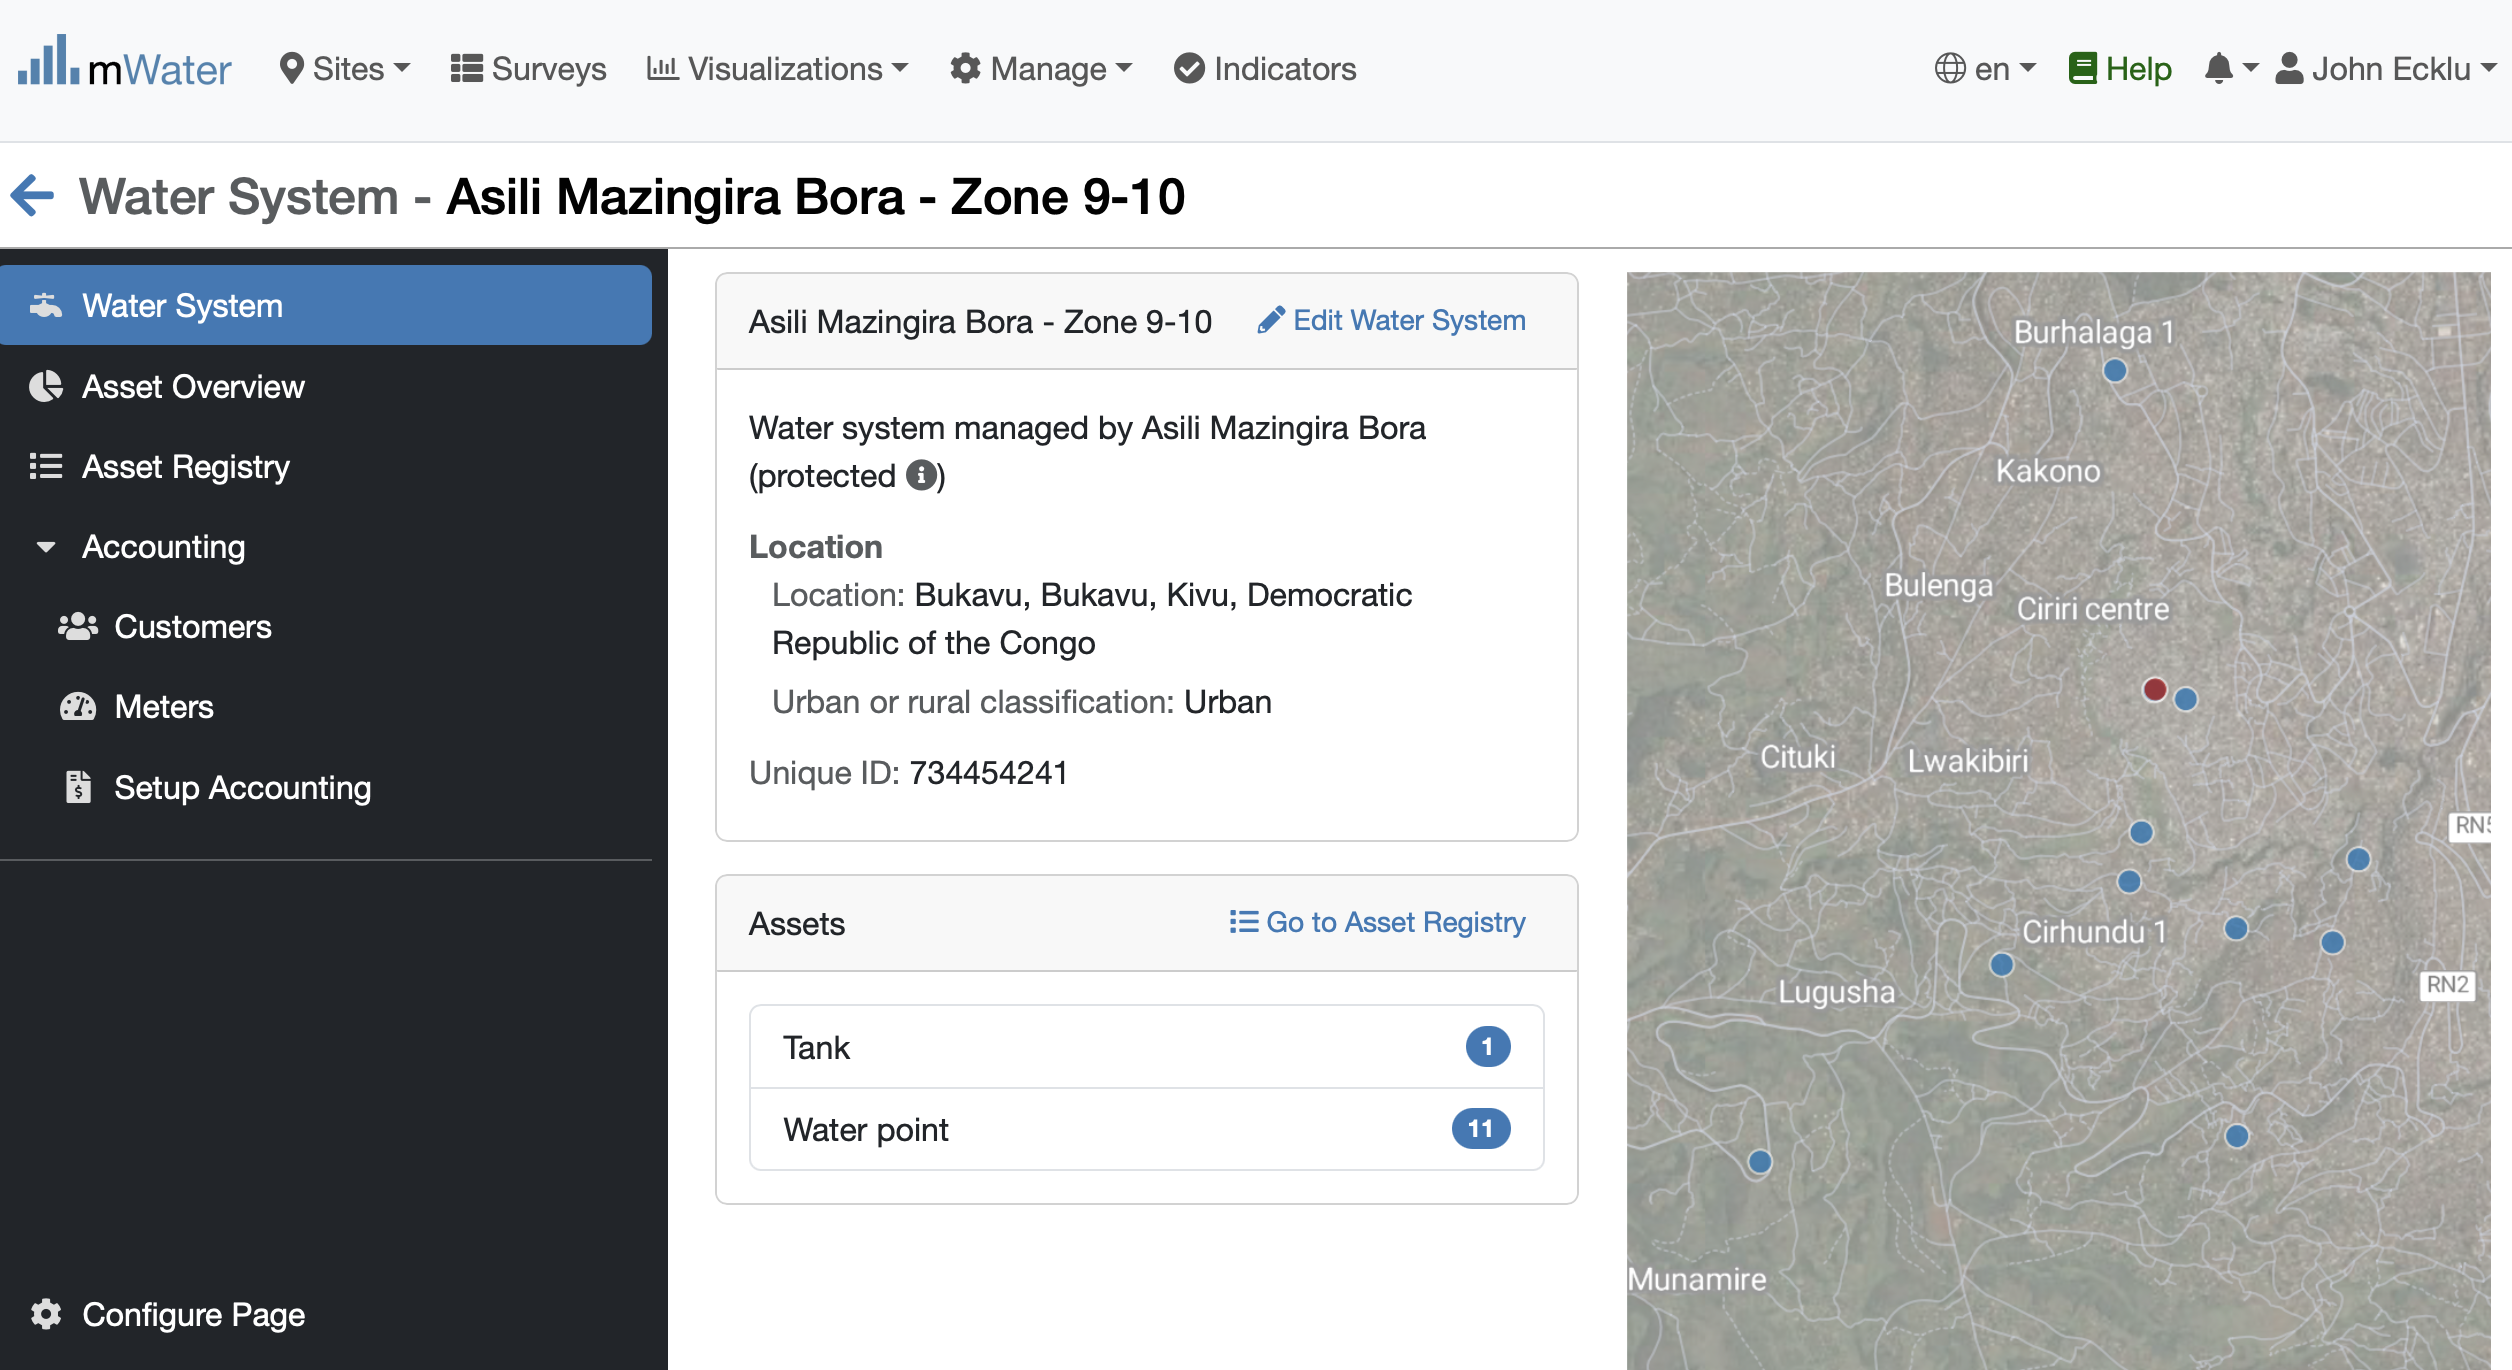Screen dimensions: 2512x1370
Task: Select Asset Registry in sidebar
Action: pyautogui.click(x=326, y=466)
